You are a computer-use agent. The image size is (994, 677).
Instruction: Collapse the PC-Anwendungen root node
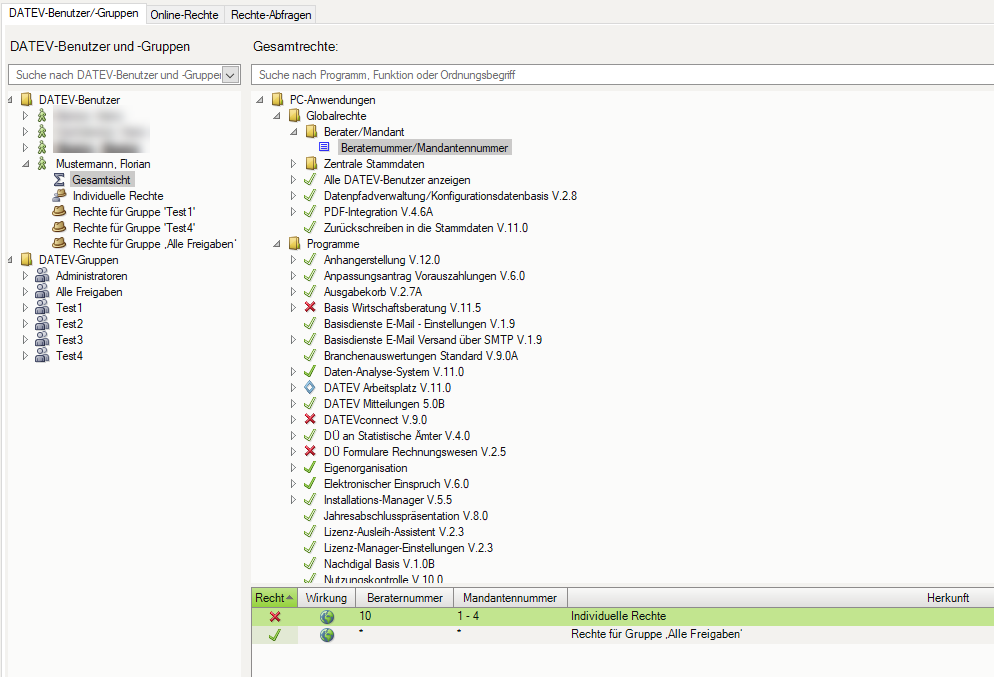[260, 100]
